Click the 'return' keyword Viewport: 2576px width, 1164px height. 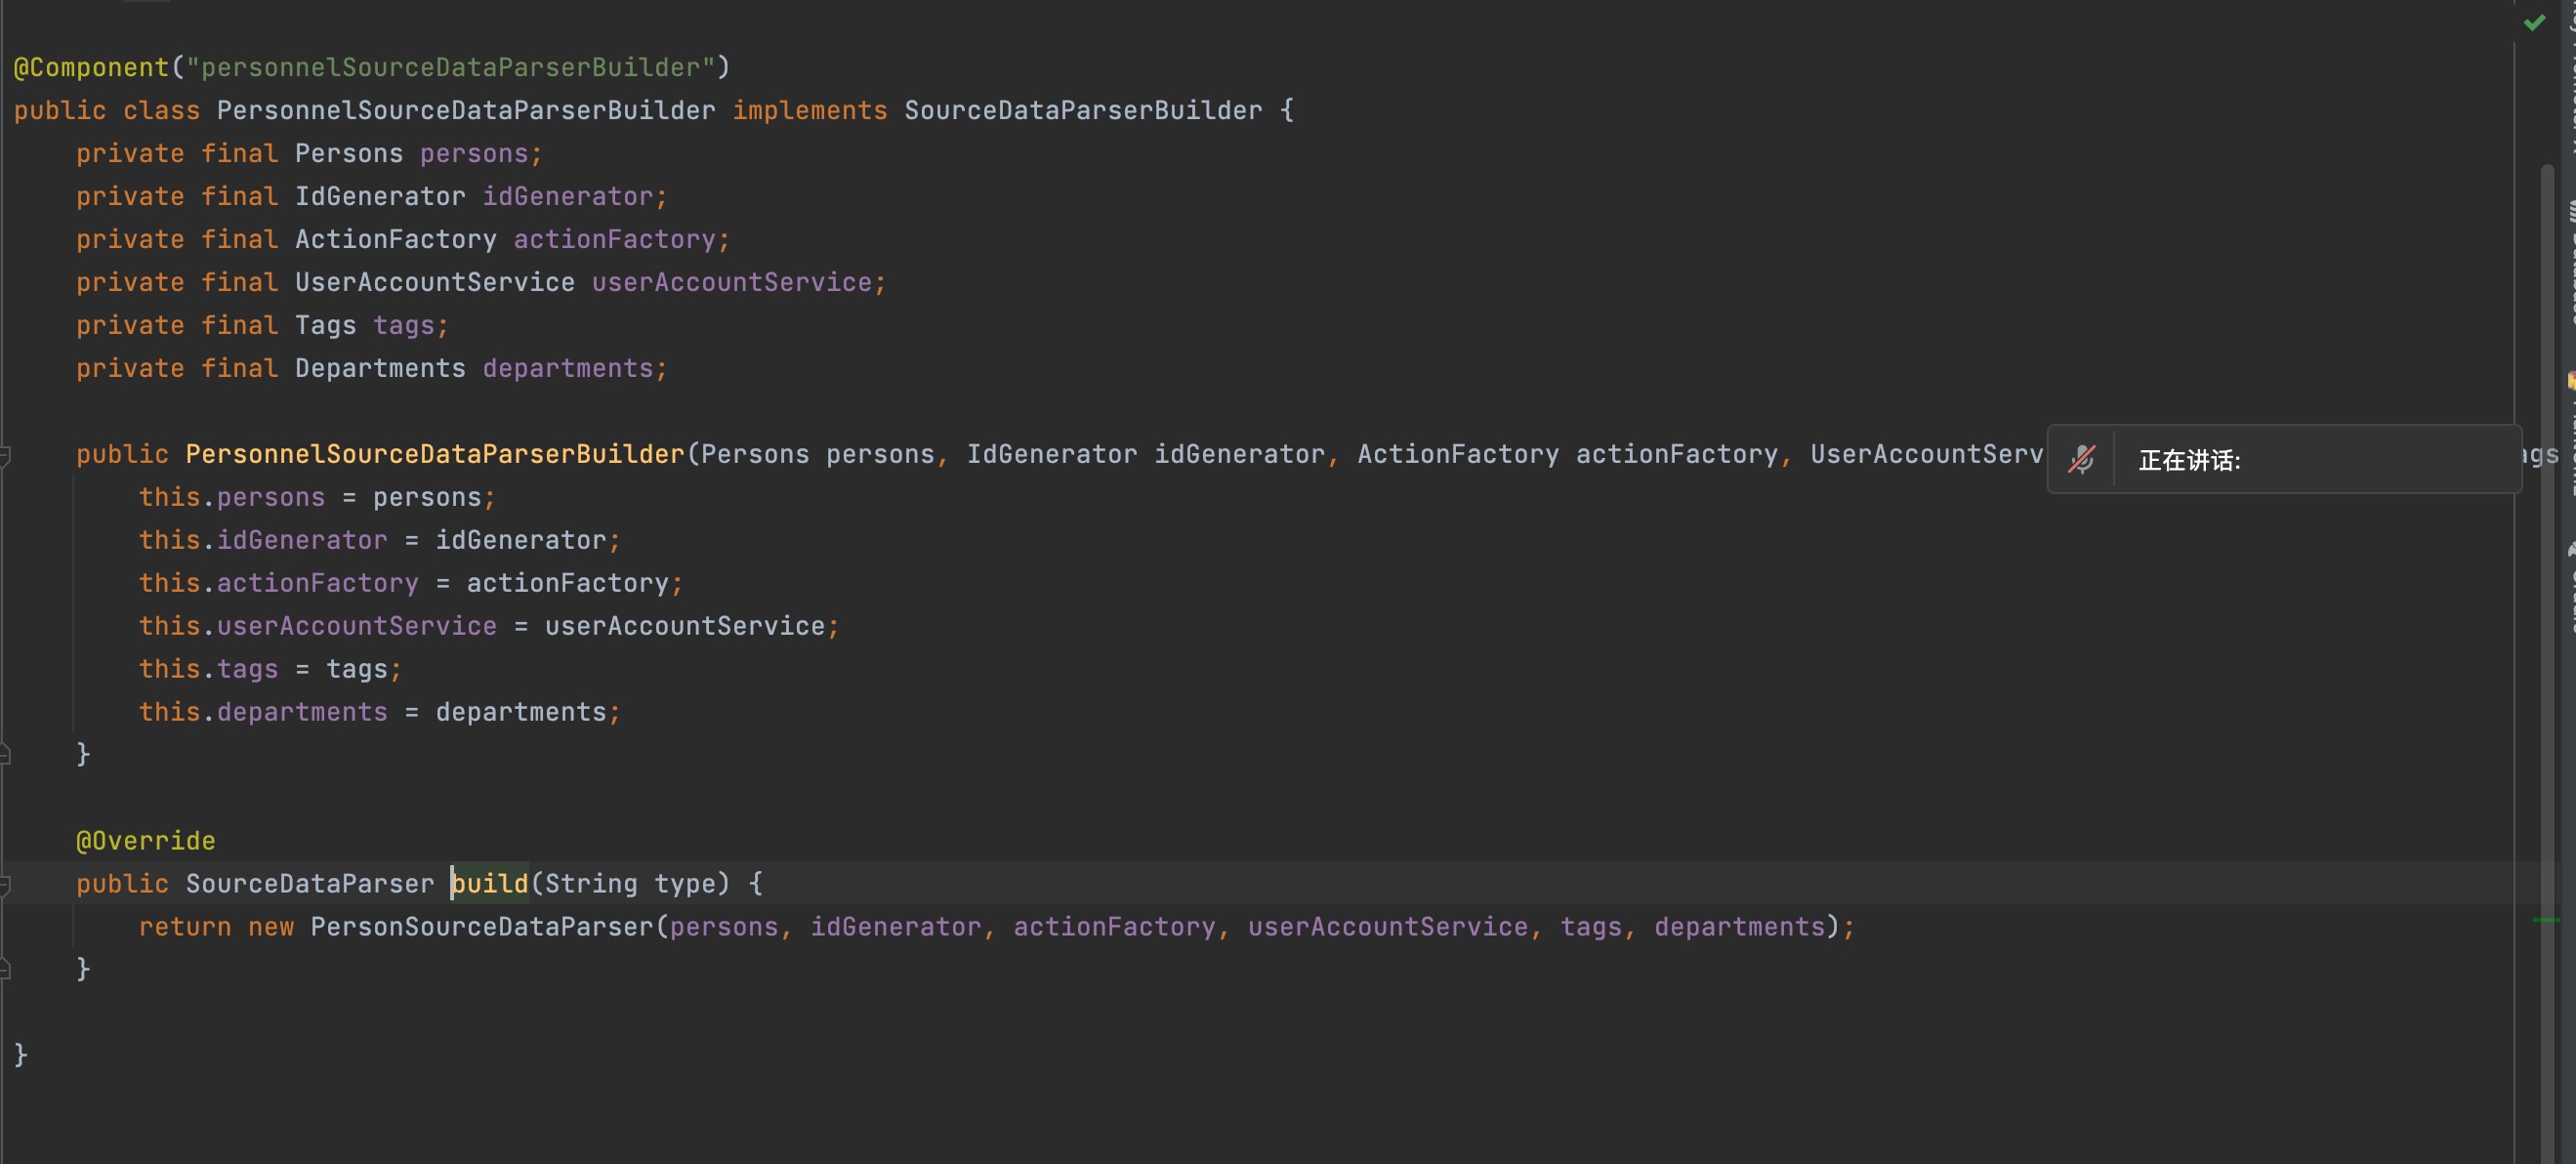point(185,927)
